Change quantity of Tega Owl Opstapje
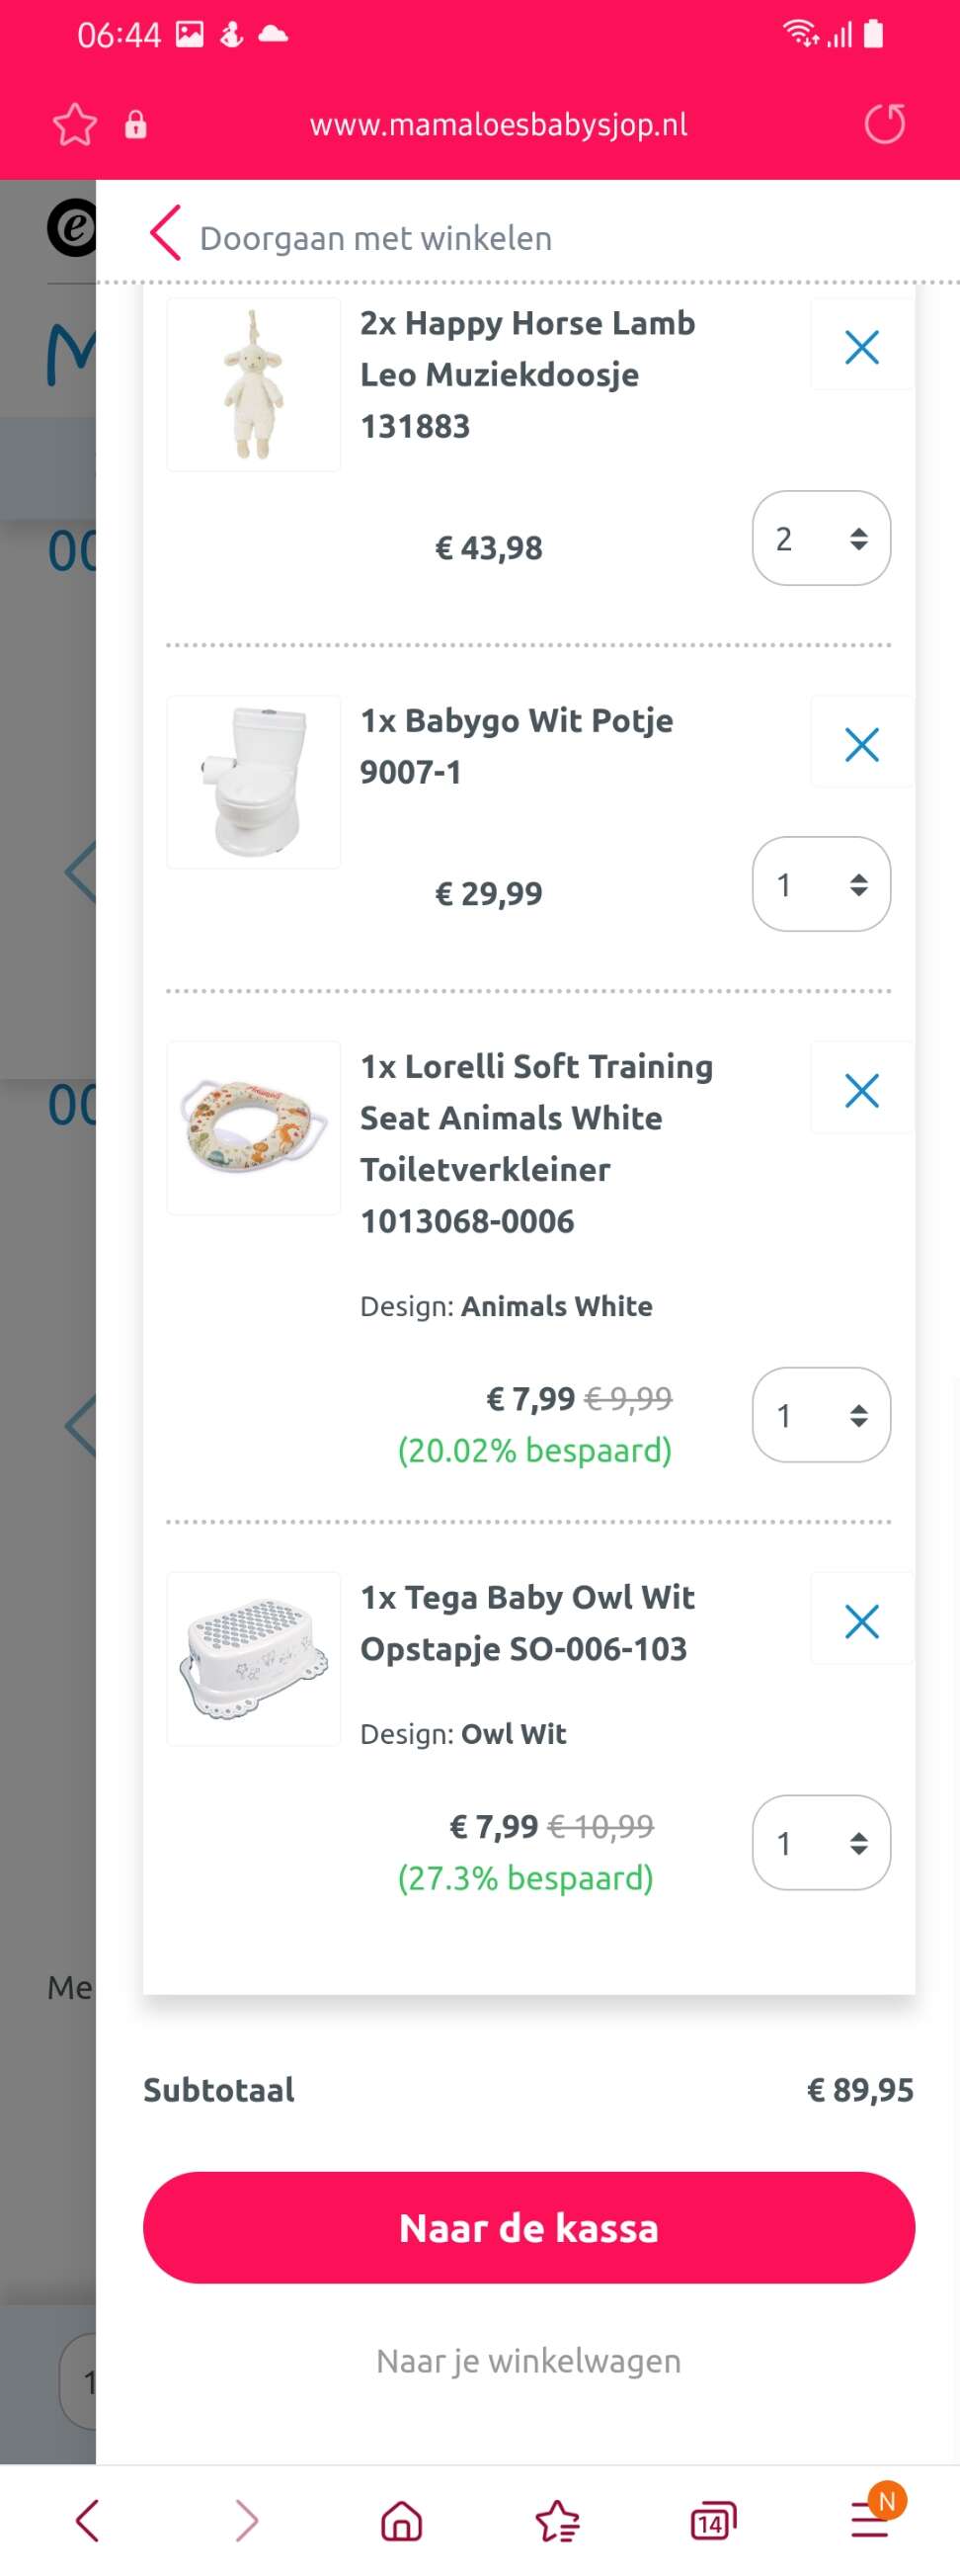 (821, 1842)
